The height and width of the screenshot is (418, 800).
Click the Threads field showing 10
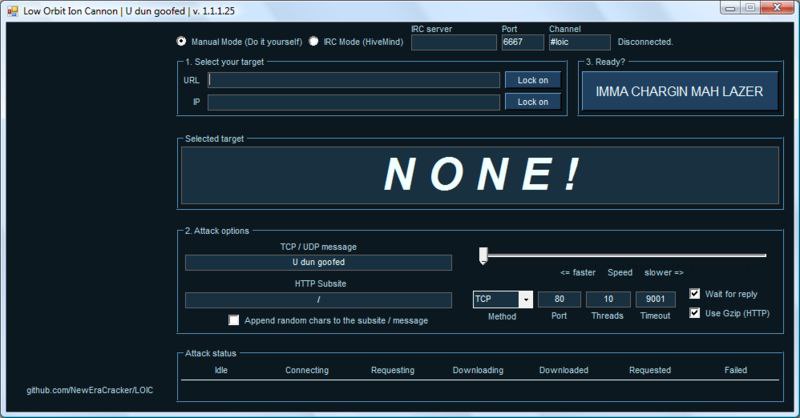[x=607, y=299]
